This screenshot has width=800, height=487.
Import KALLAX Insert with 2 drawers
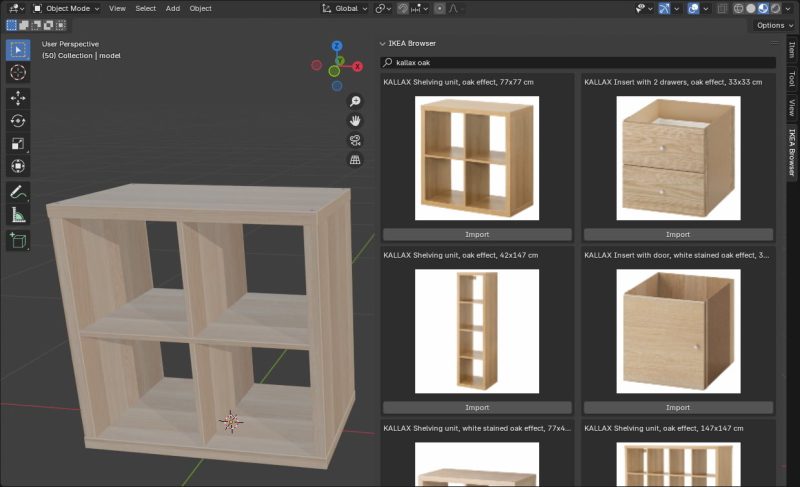coord(678,235)
